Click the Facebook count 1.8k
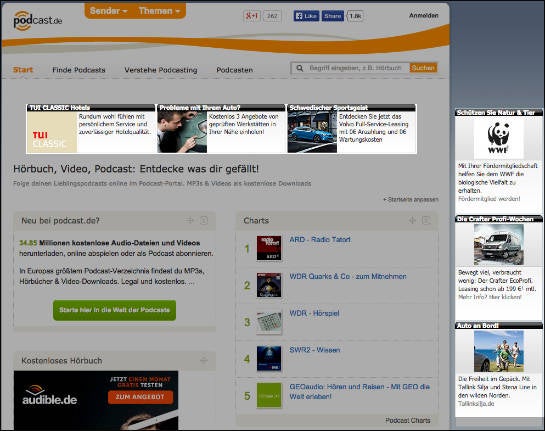The width and height of the screenshot is (545, 431). 355,16
